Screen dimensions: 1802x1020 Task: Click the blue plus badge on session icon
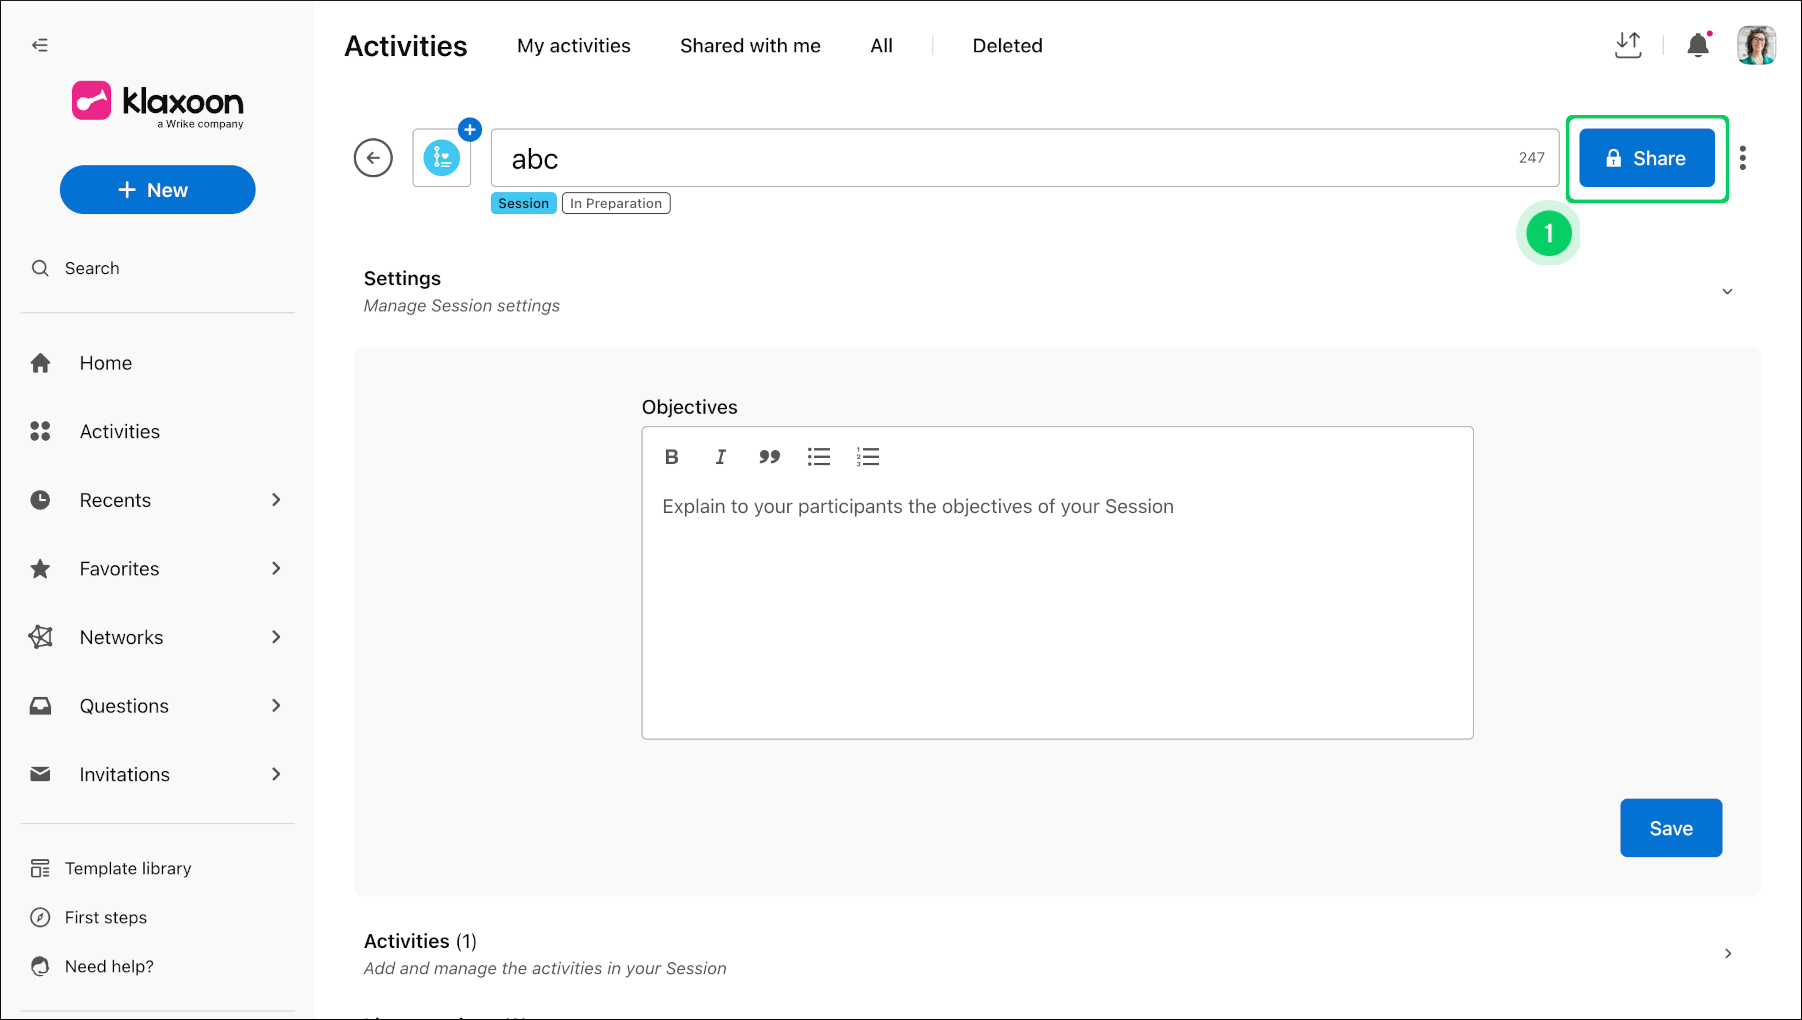click(470, 130)
